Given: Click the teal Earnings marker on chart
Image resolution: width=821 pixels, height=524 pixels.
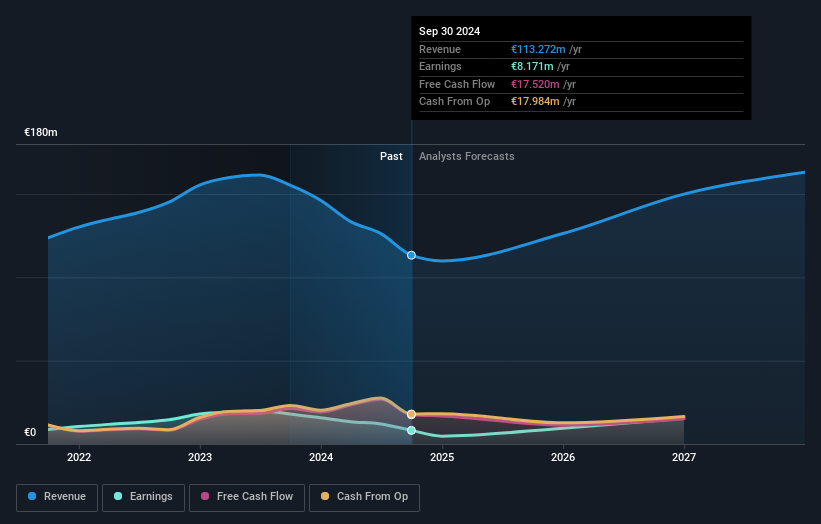Looking at the screenshot, I should tap(411, 430).
